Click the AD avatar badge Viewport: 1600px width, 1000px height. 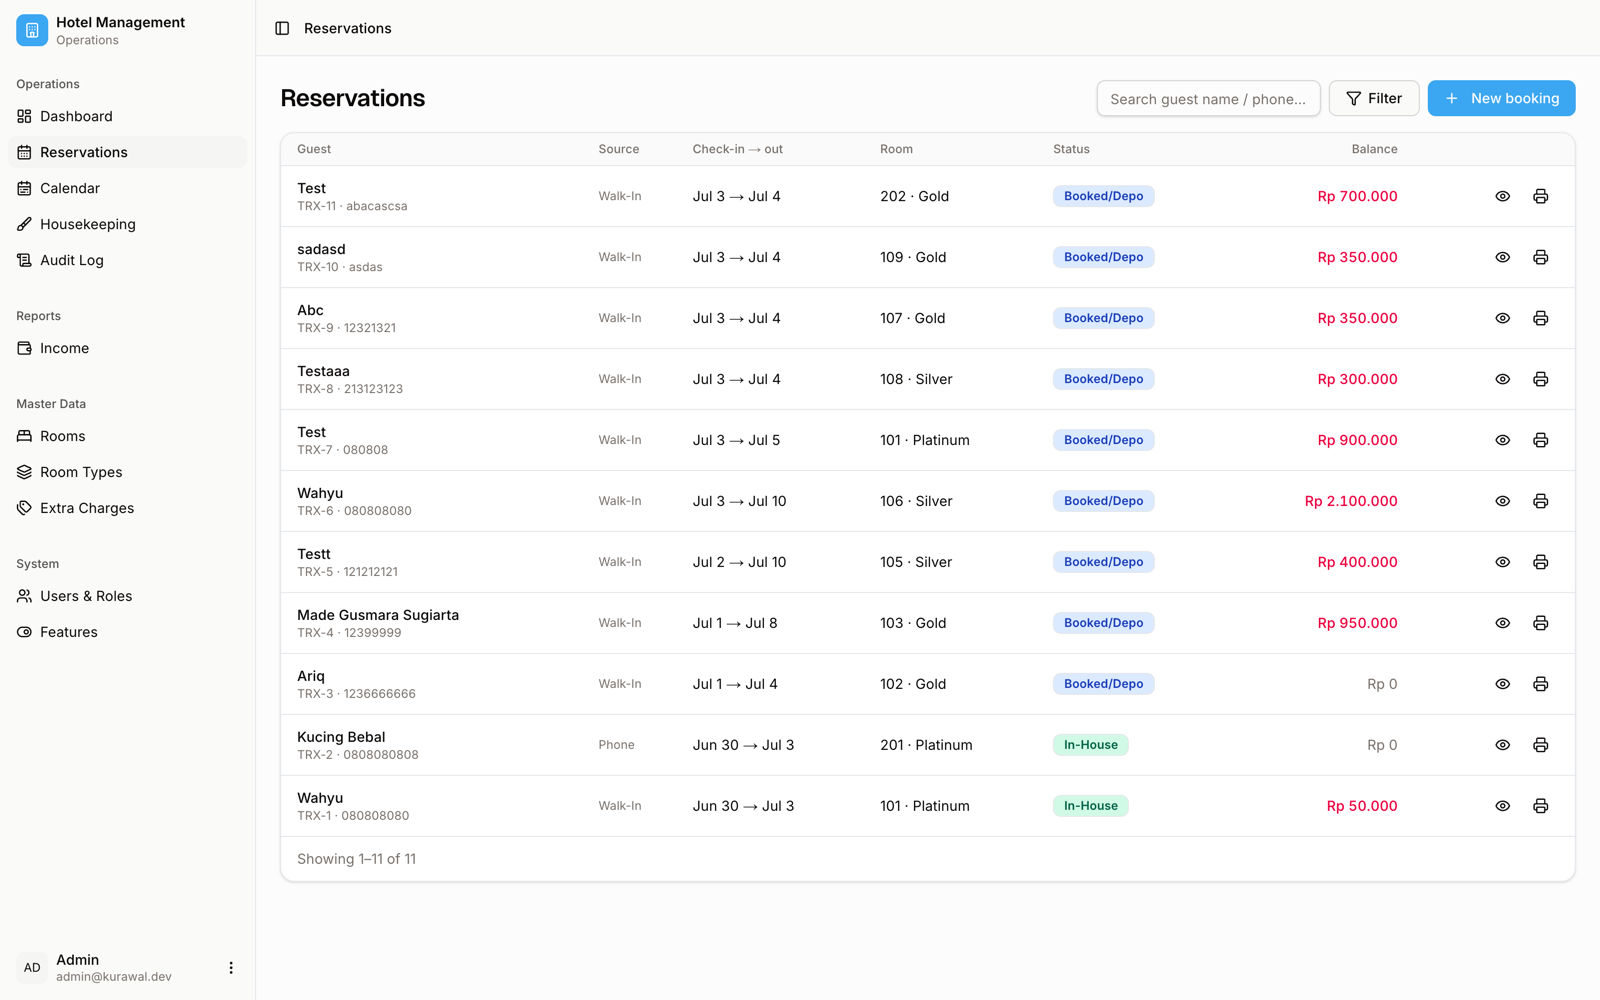click(x=32, y=968)
